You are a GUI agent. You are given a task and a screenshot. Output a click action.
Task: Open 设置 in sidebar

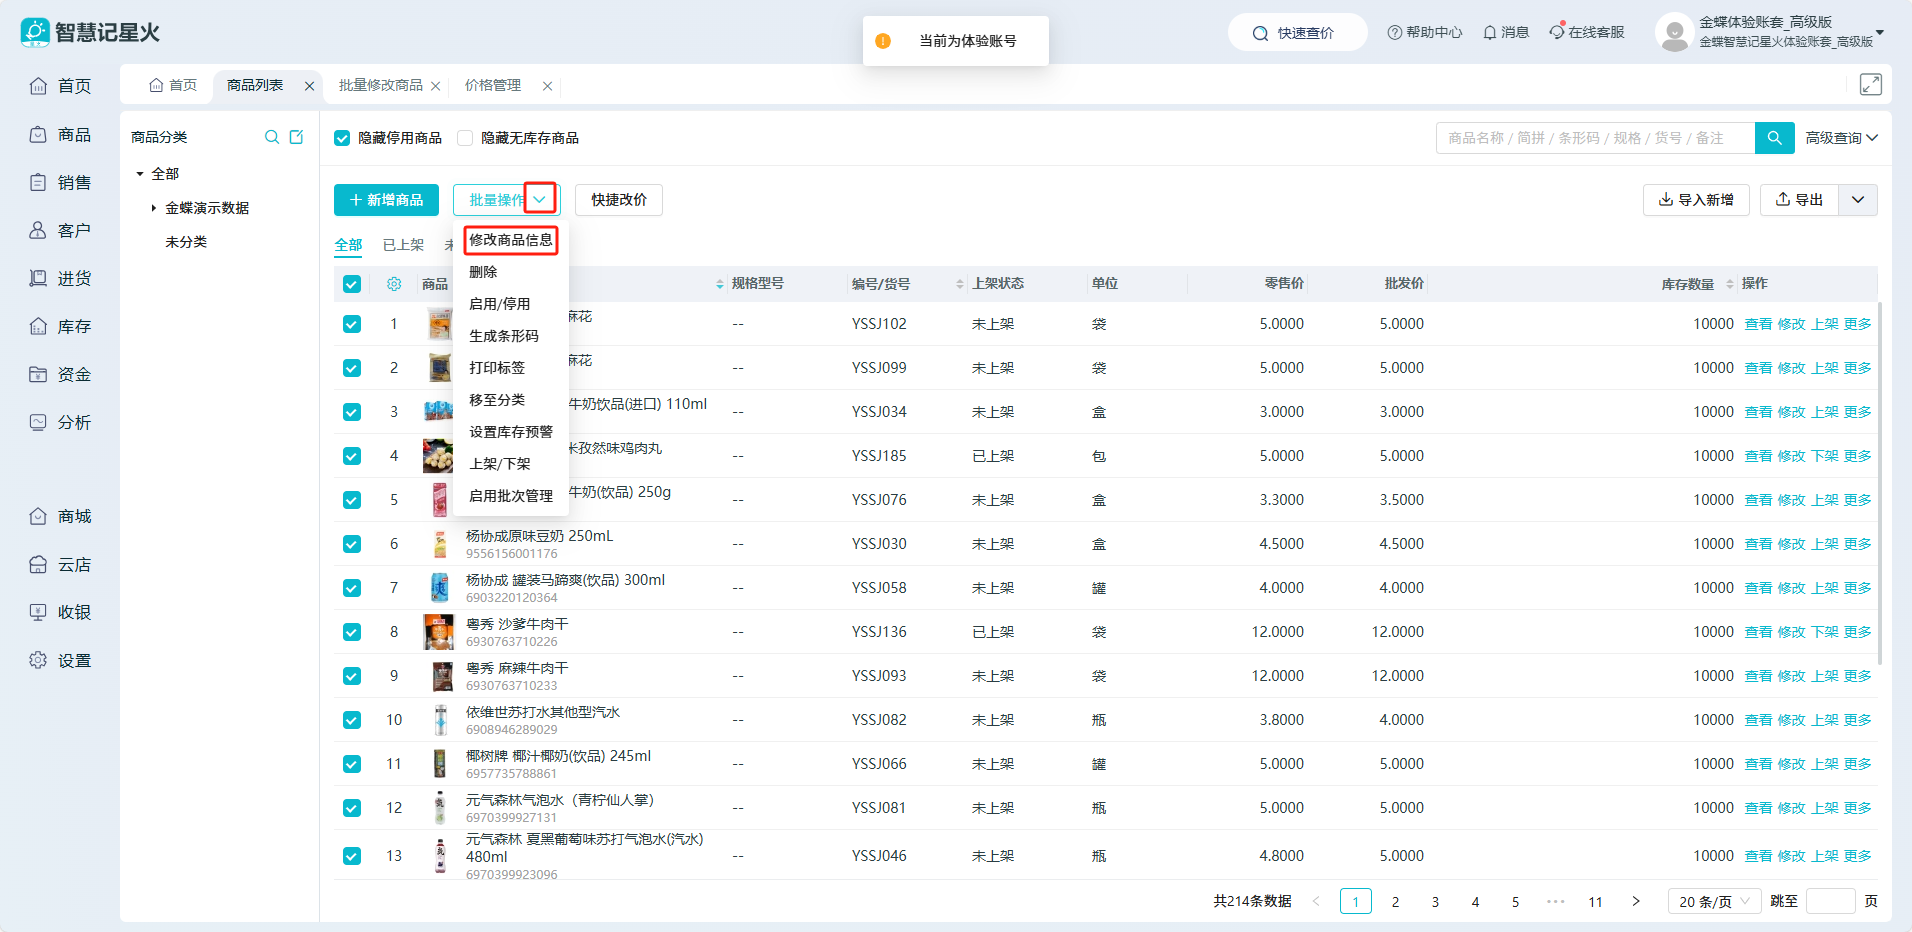60,660
